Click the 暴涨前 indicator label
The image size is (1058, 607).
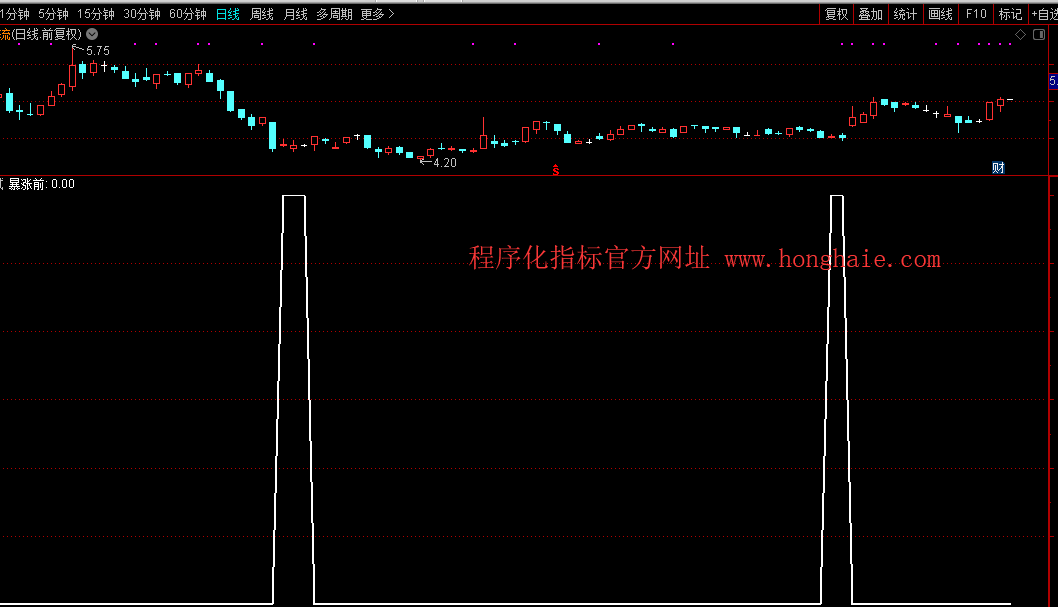point(27,184)
